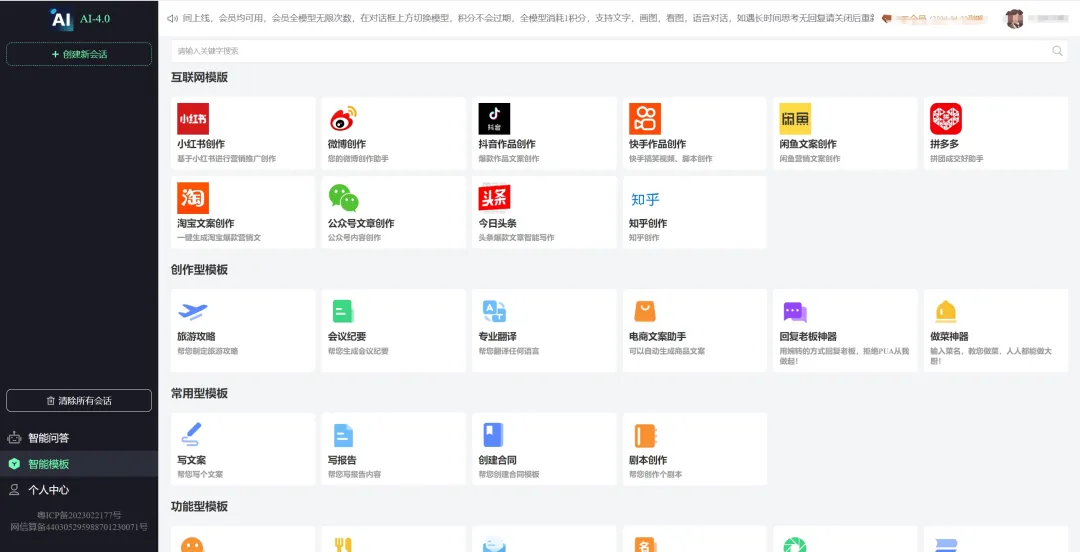This screenshot has height=552, width=1080.
Task: Click the AI-4.0 version label
Action: pos(95,19)
